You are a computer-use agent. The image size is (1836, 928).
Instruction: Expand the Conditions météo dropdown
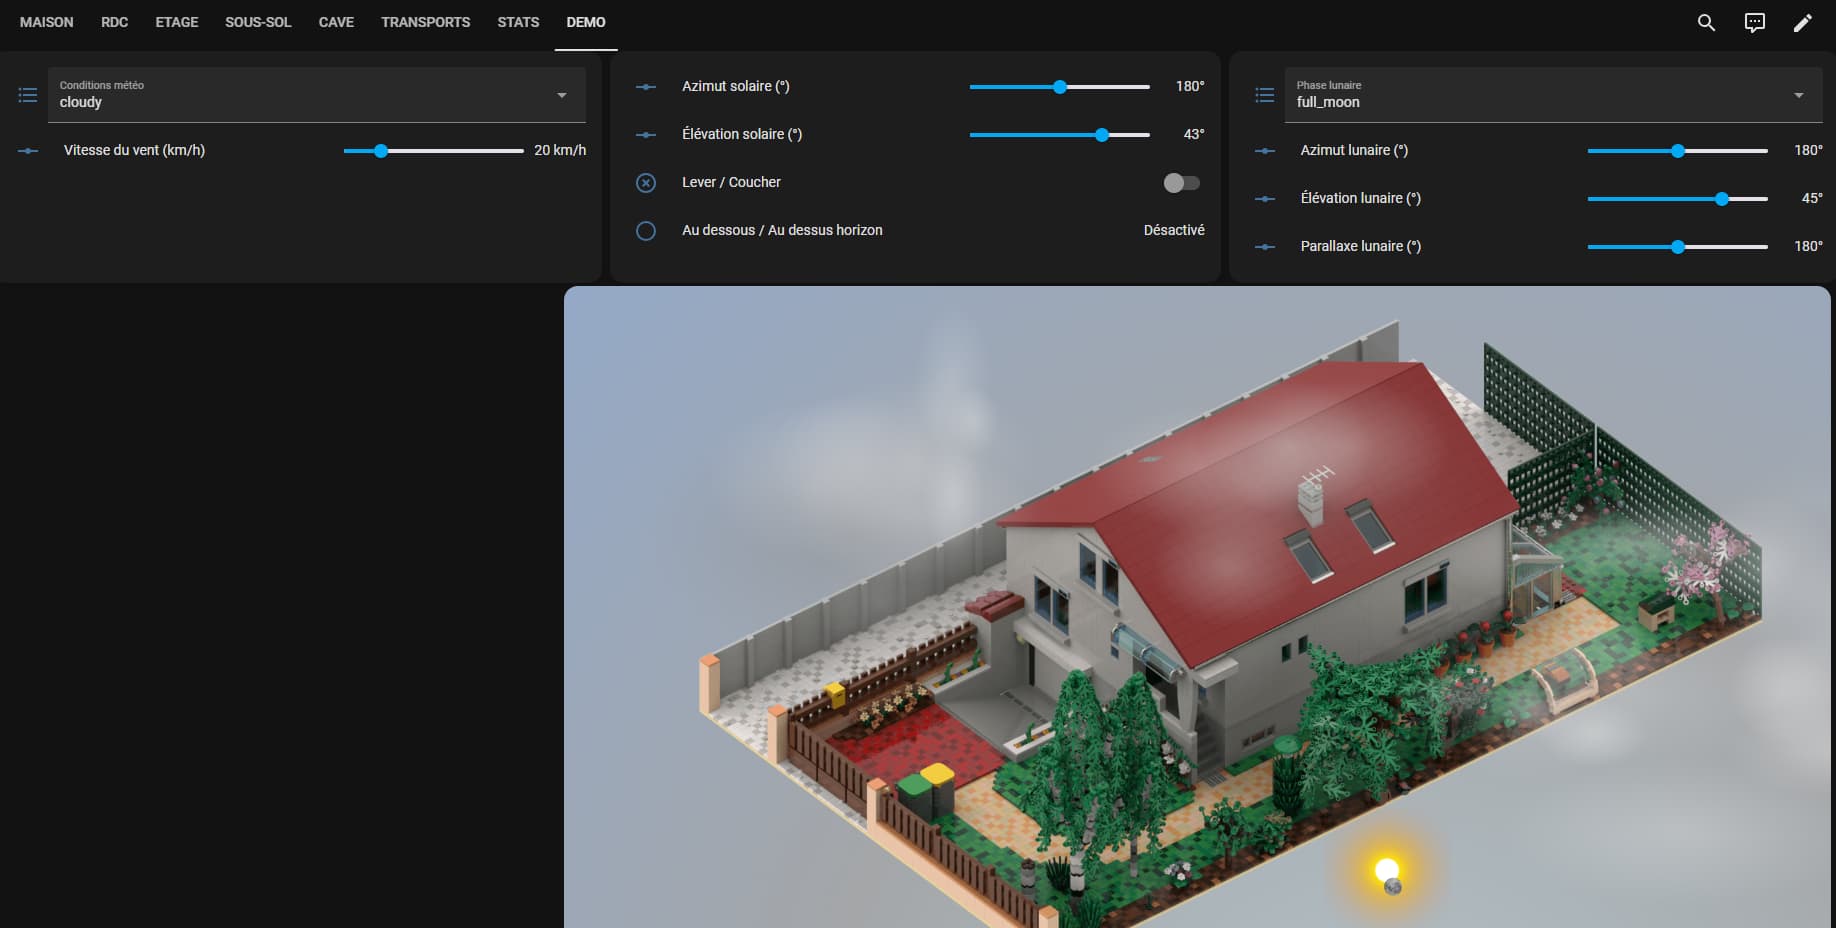(561, 95)
